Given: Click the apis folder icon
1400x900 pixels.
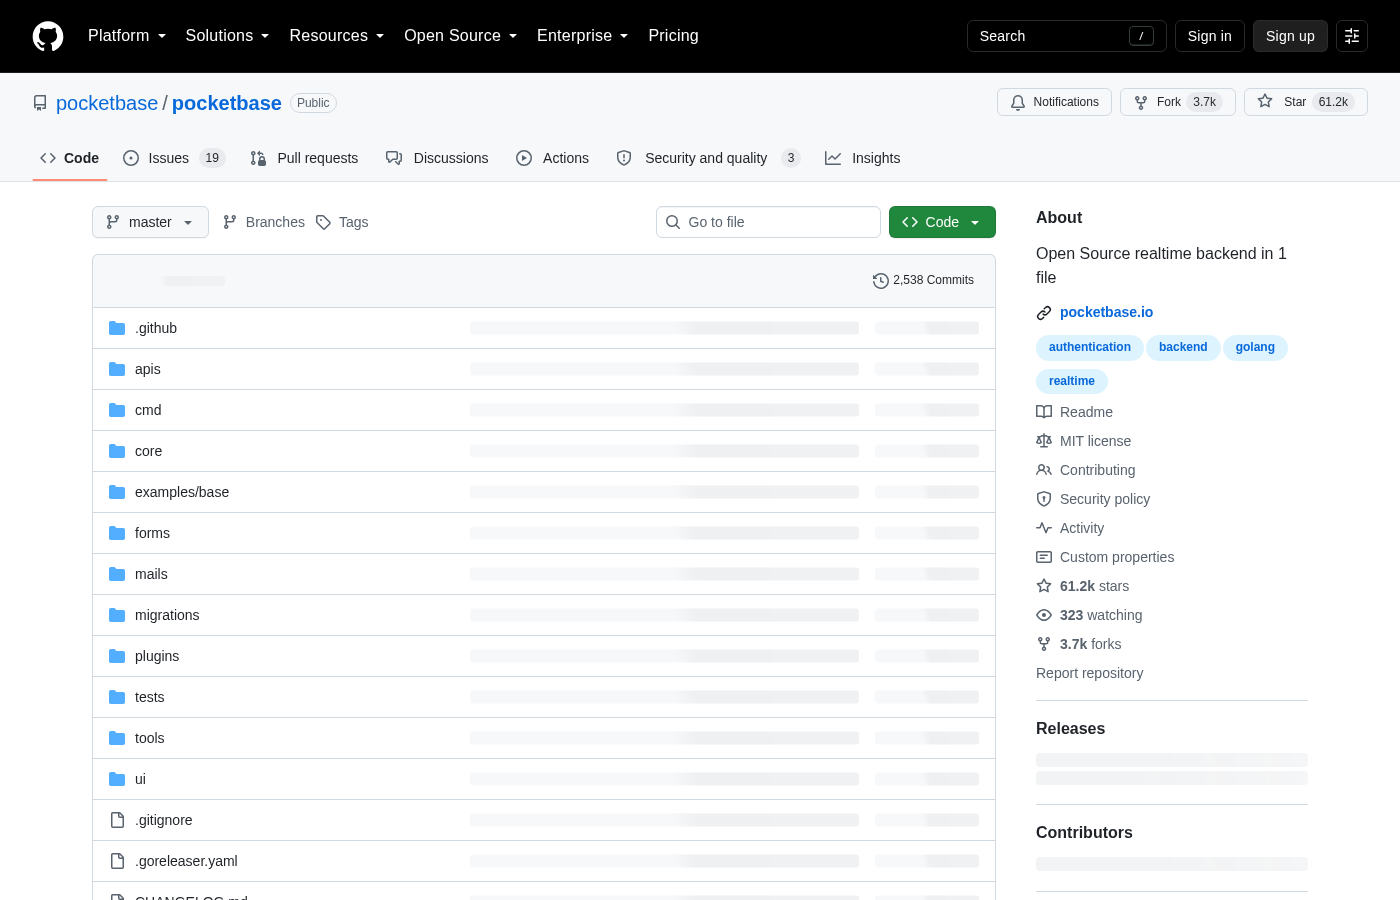Looking at the screenshot, I should tap(117, 369).
